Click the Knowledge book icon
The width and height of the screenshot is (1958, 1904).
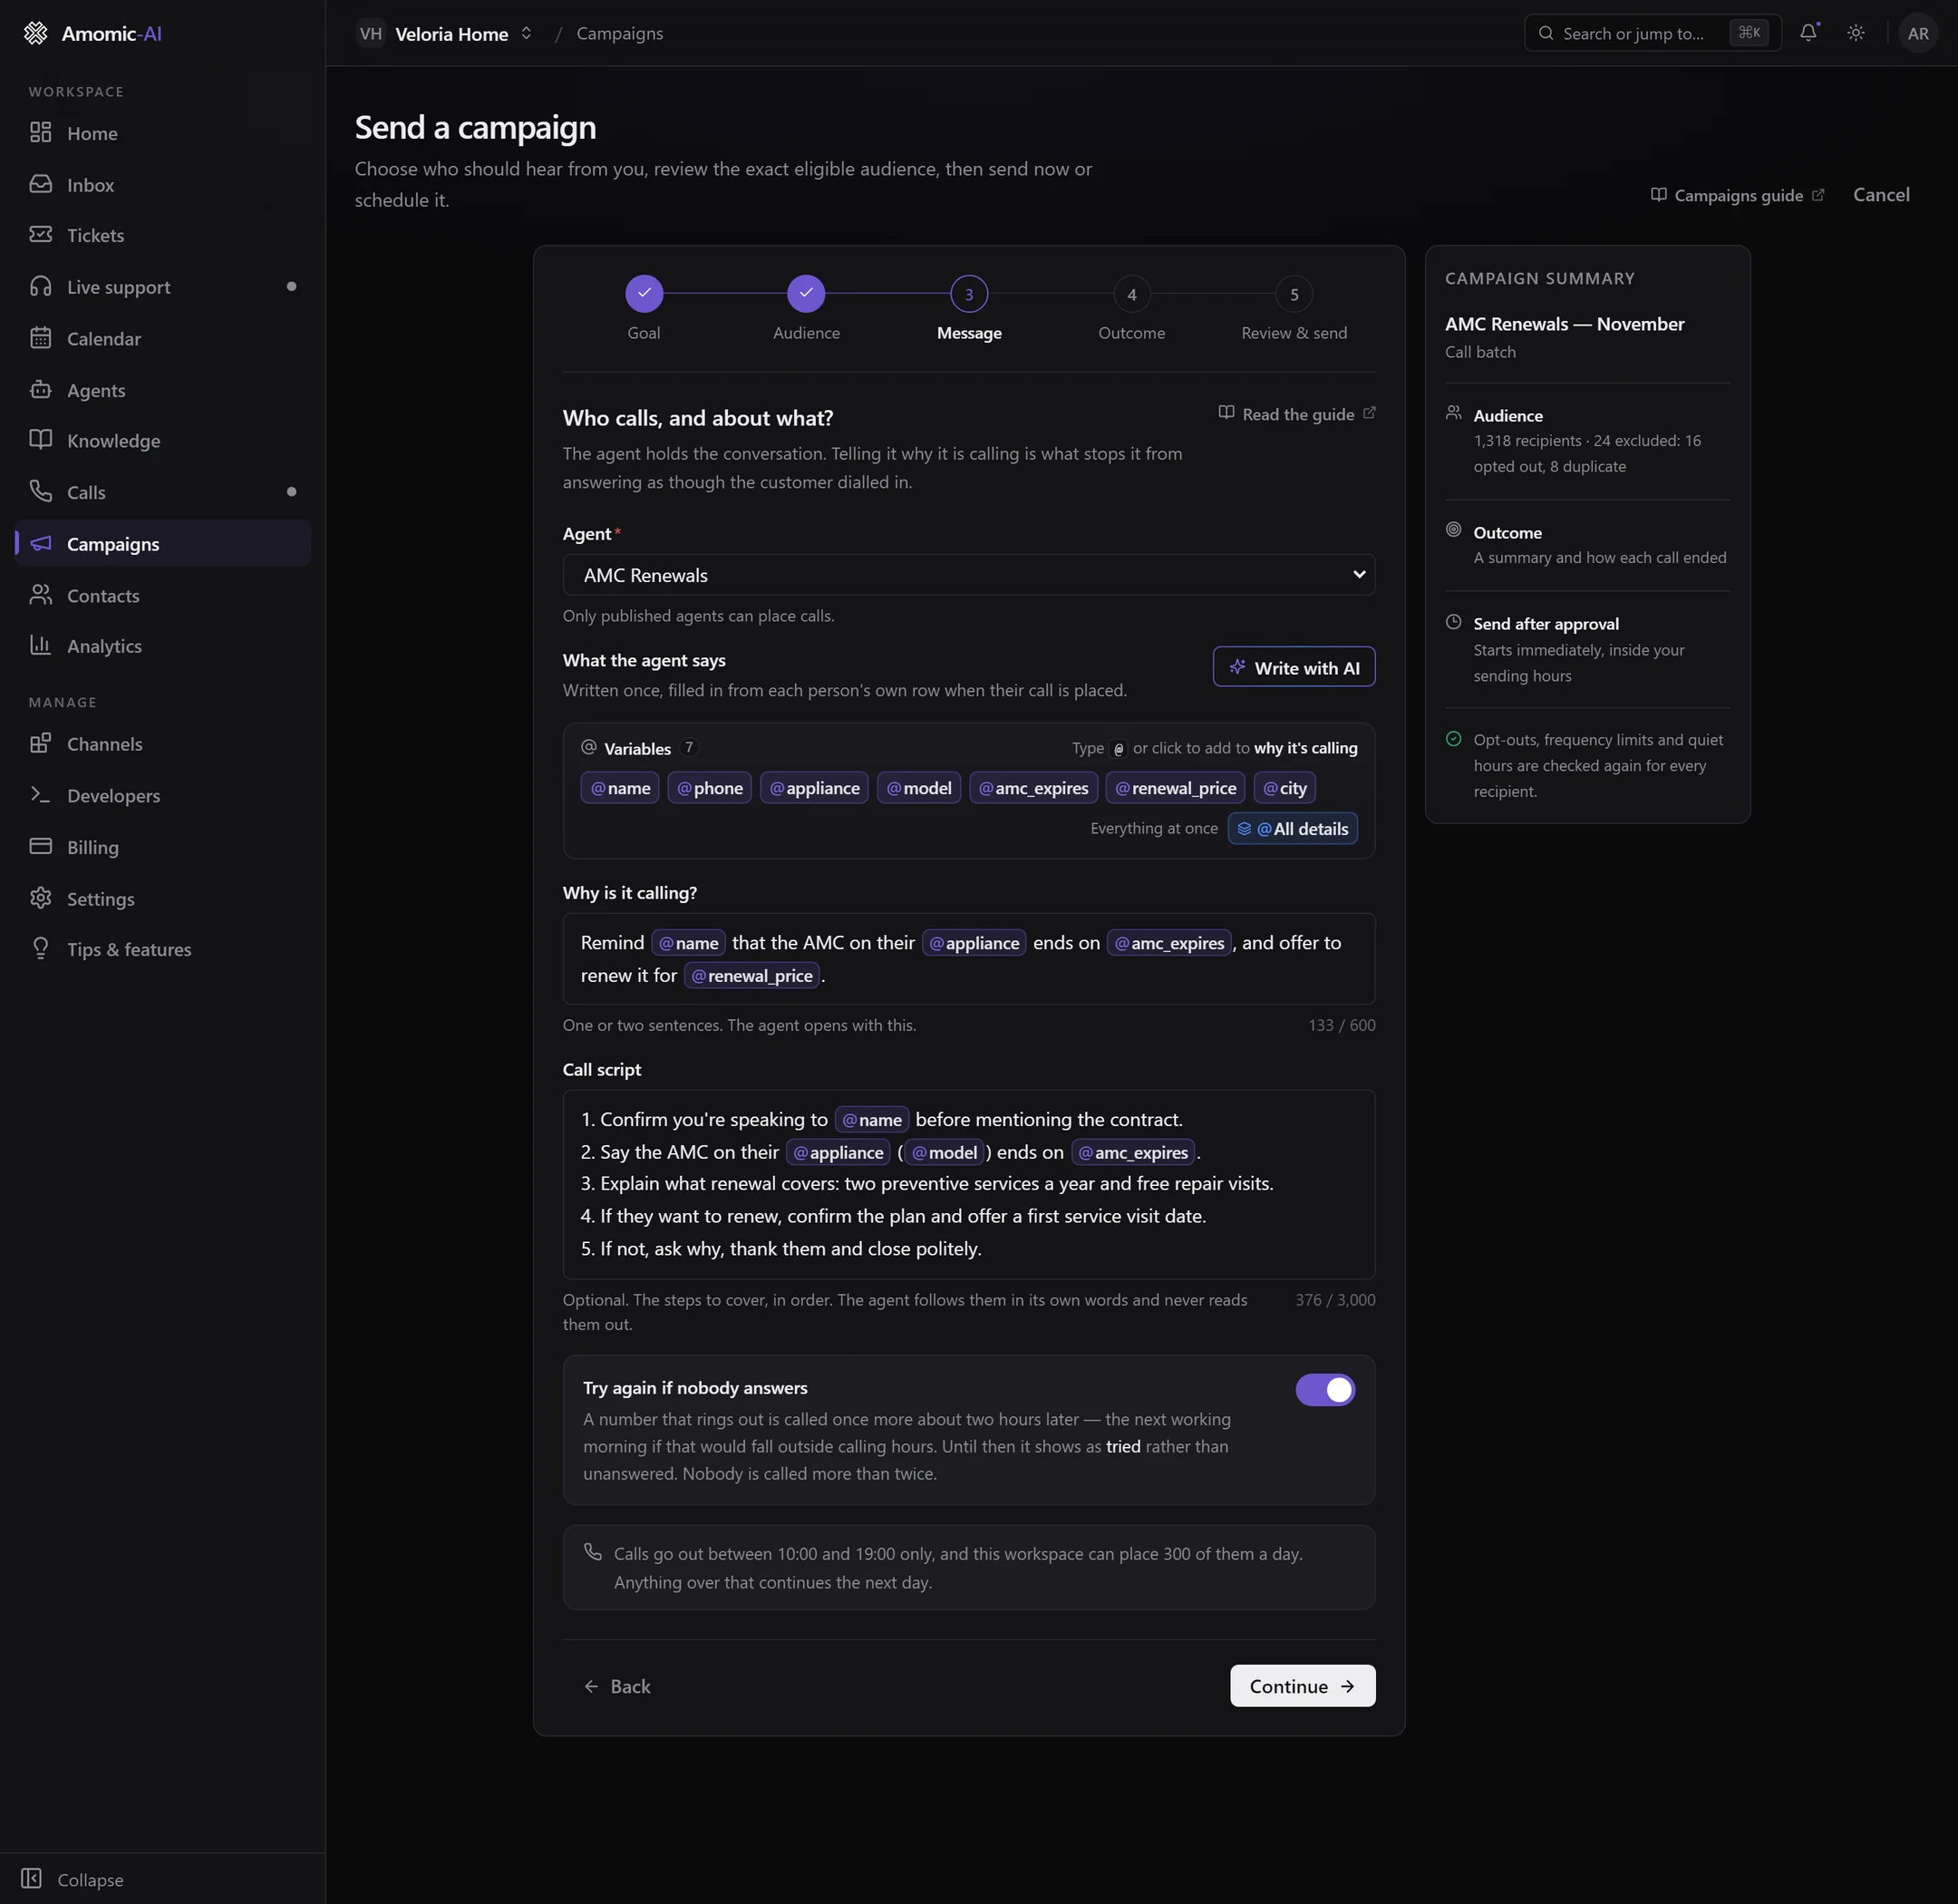pos(40,440)
